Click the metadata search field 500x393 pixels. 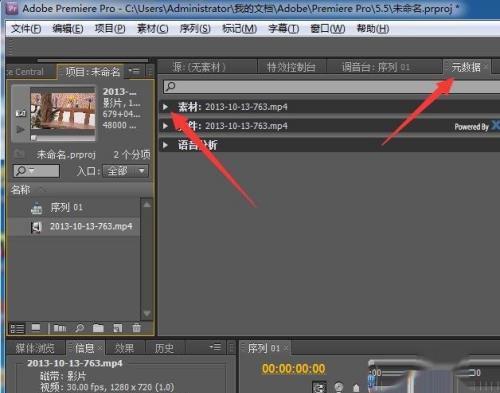332,87
